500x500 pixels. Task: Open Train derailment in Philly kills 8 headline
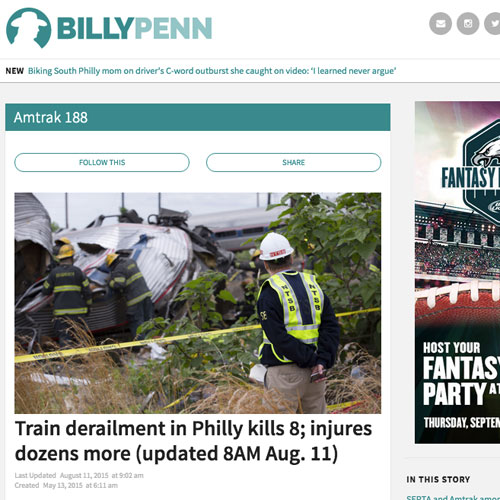pos(193,441)
